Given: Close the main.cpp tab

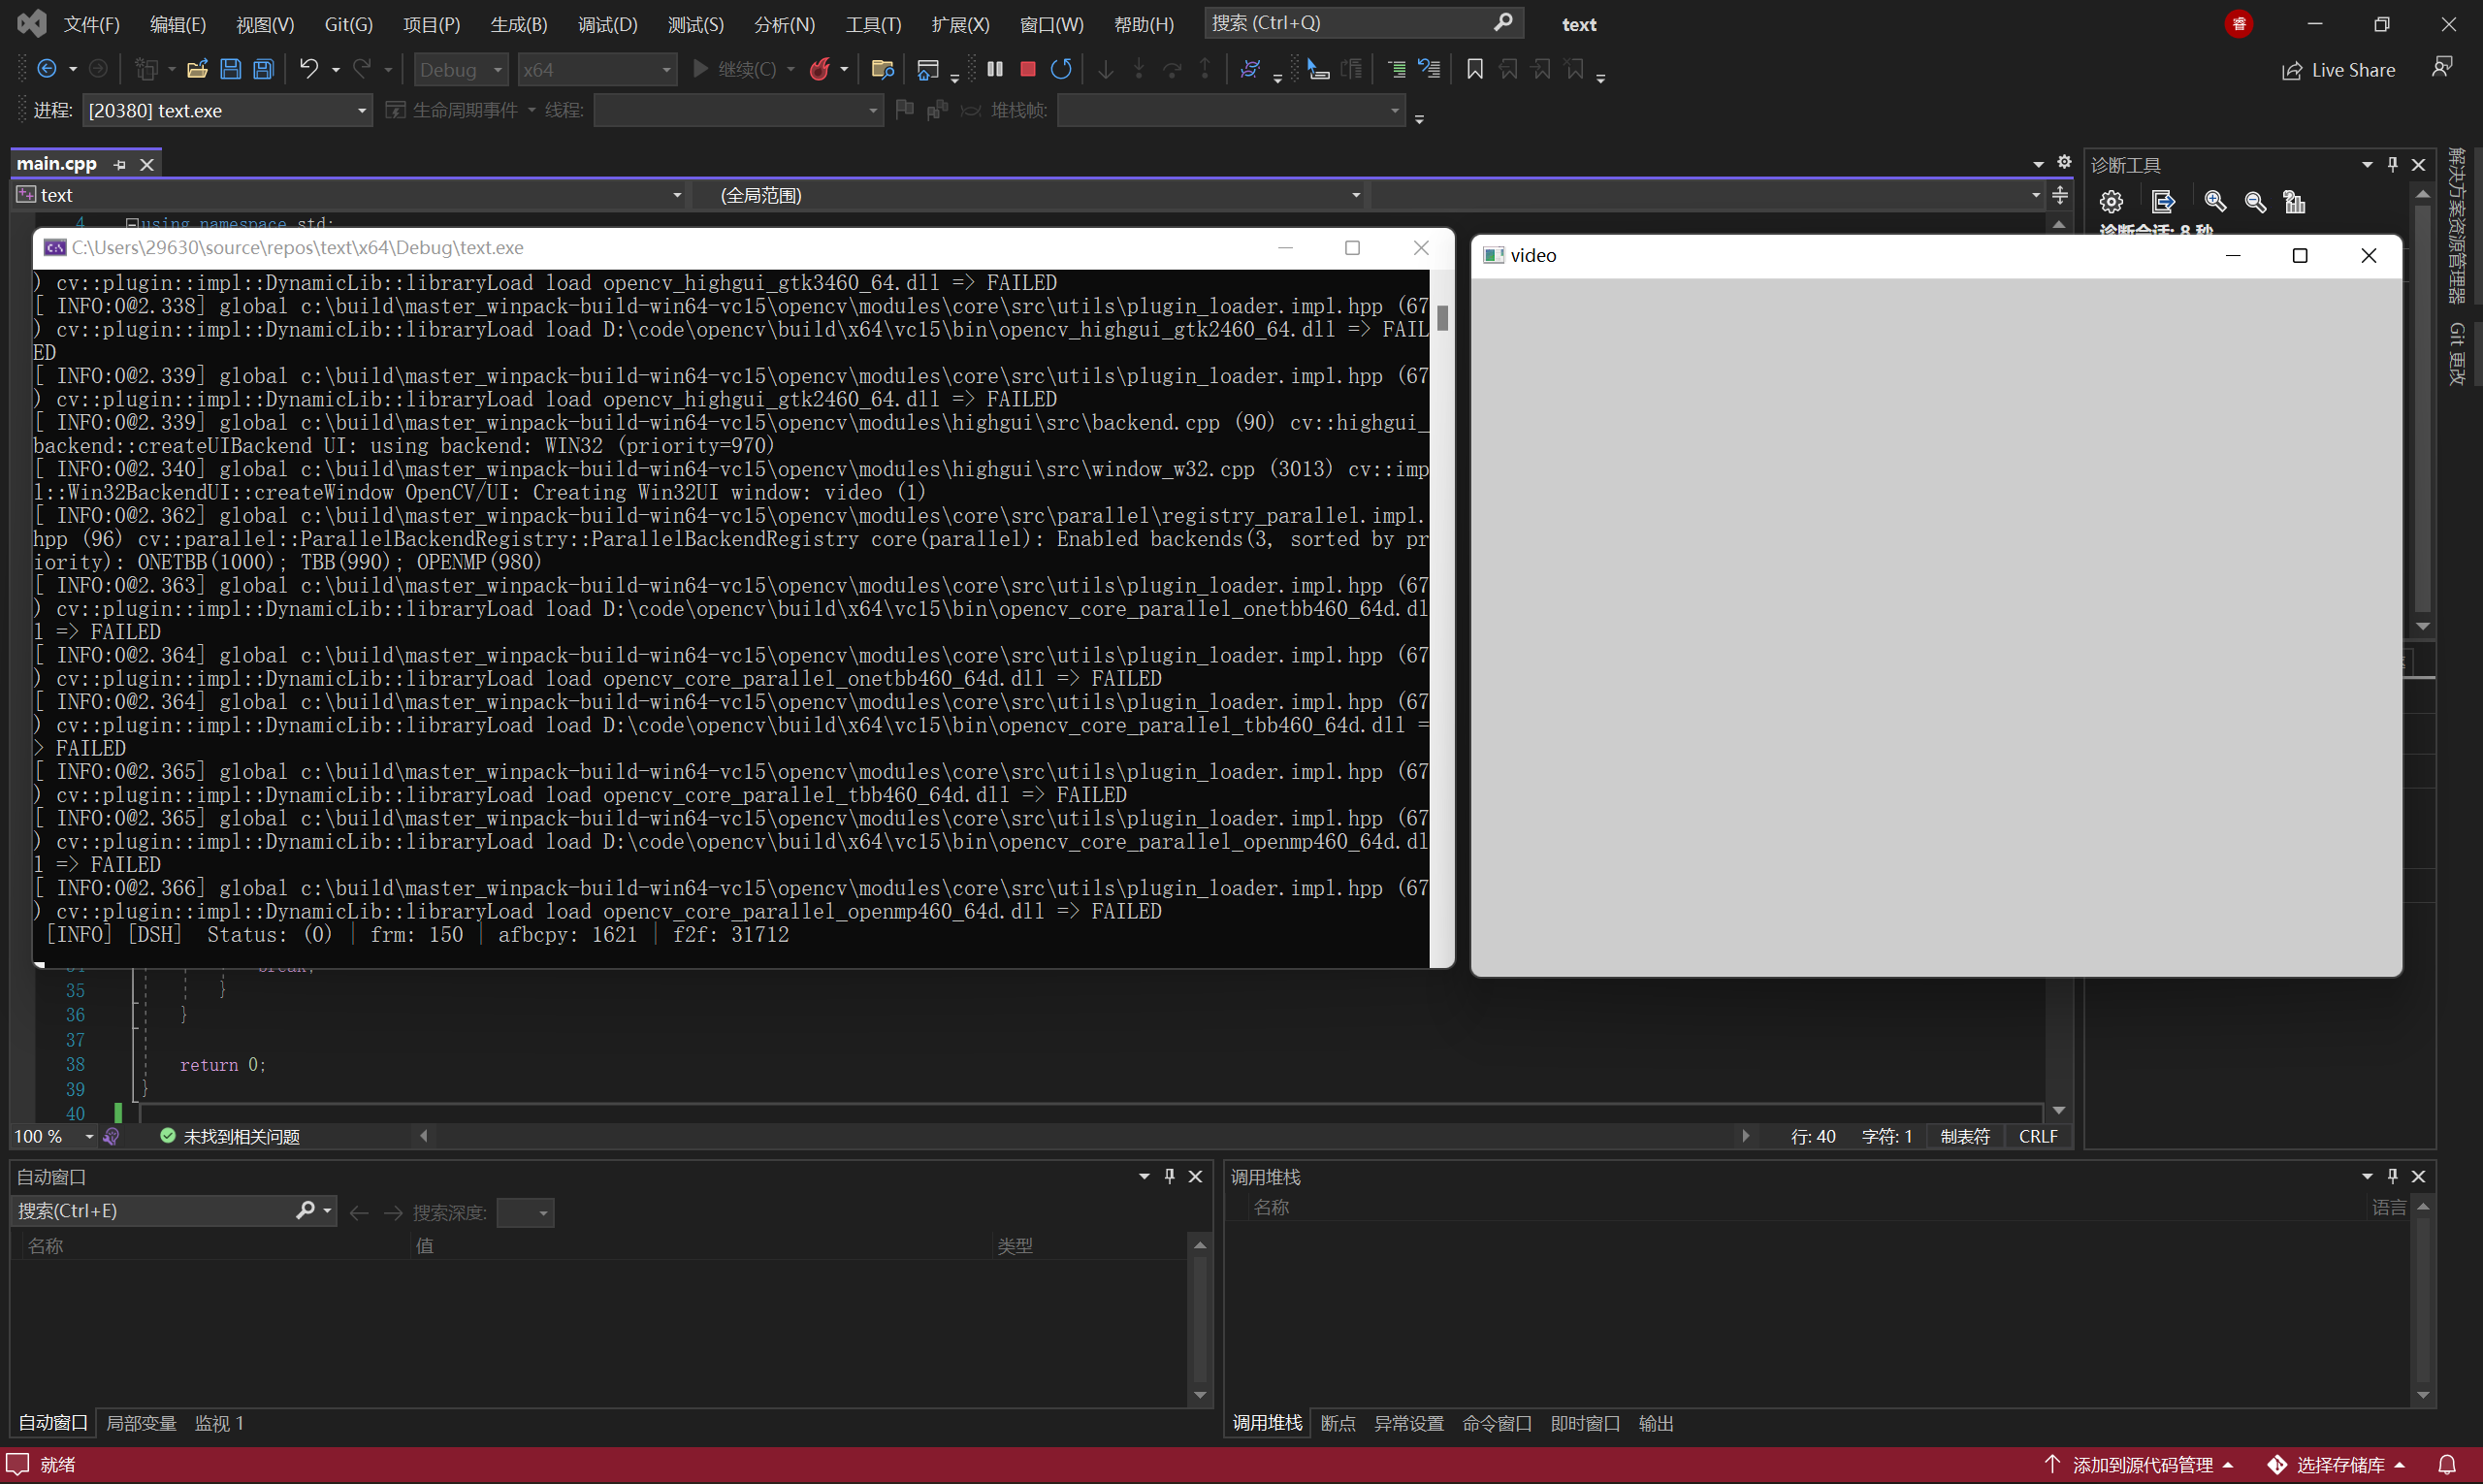Looking at the screenshot, I should click(x=147, y=164).
